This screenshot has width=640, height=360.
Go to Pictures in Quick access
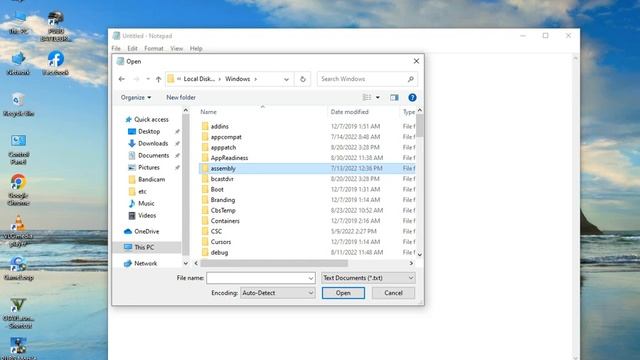coord(149,167)
